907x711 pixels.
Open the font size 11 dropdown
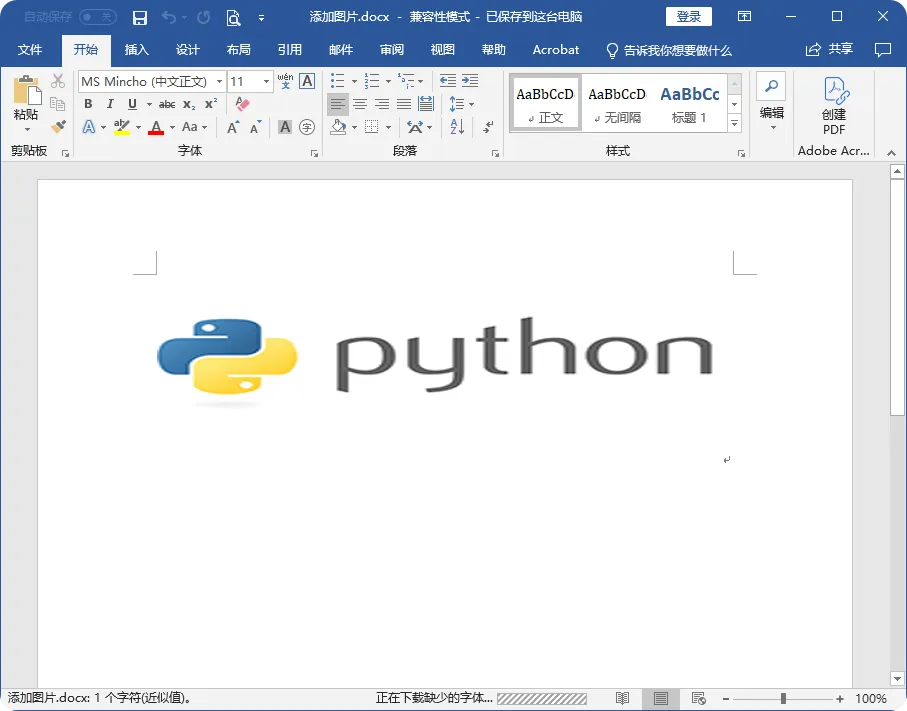(266, 82)
